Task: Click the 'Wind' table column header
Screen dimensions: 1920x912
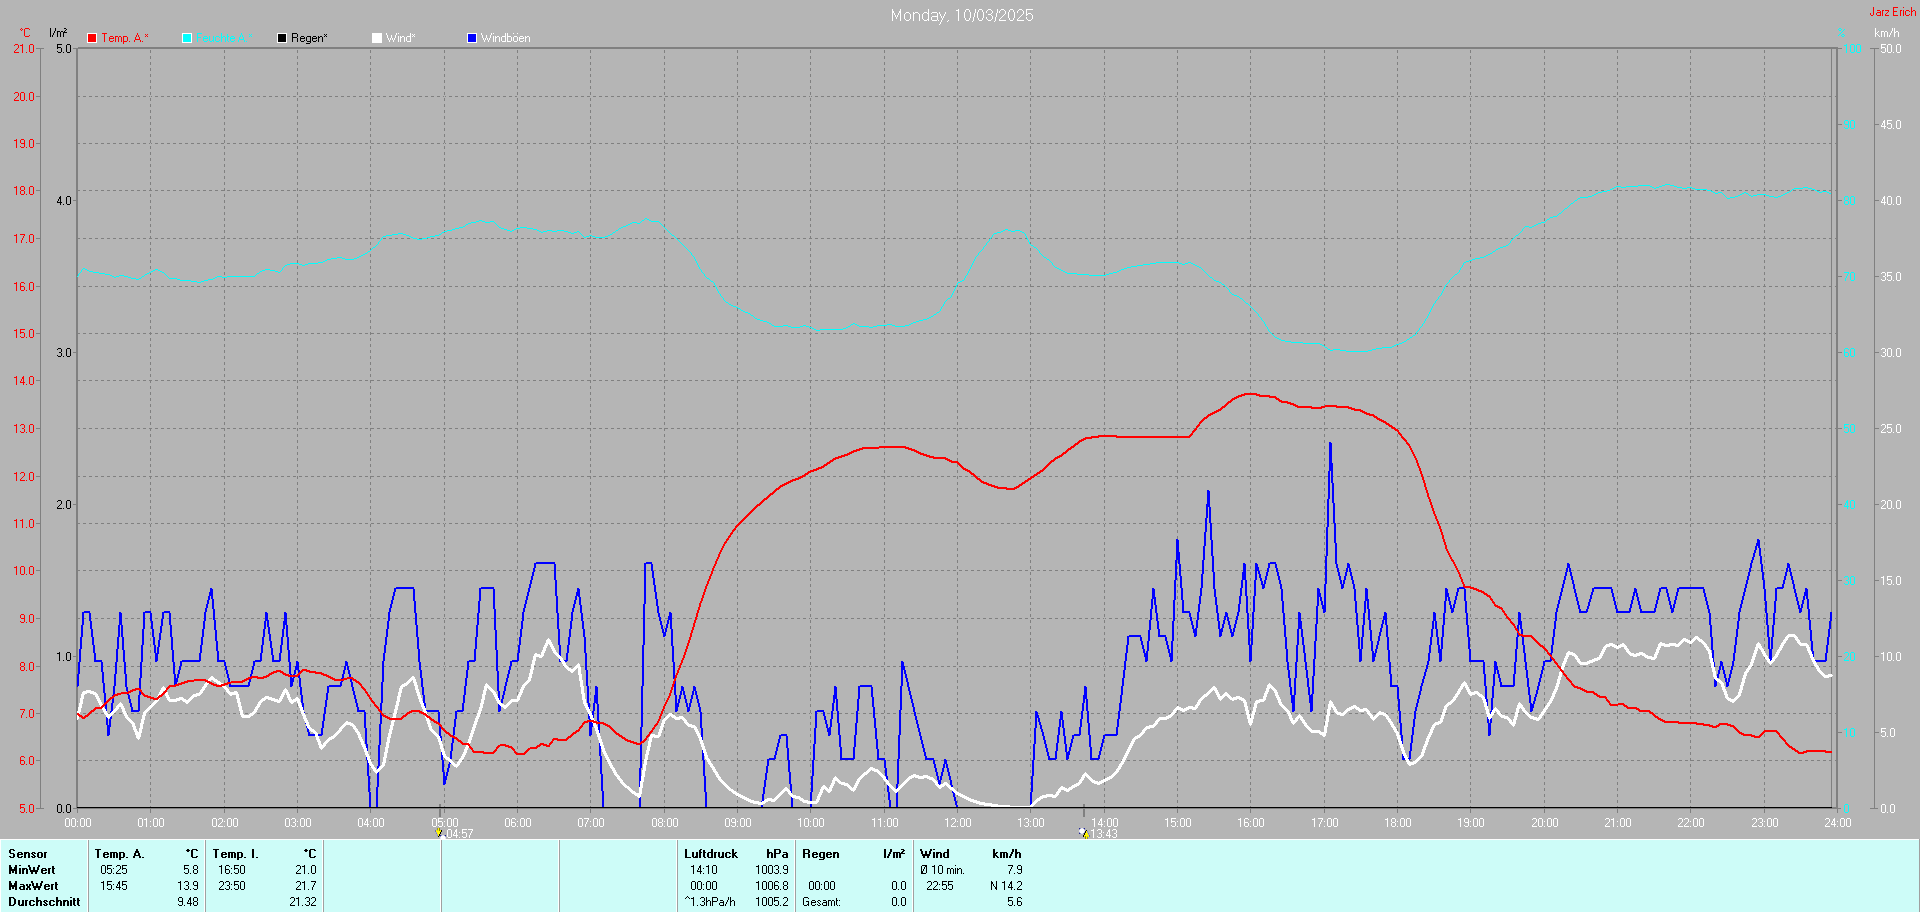Action: coord(935,854)
